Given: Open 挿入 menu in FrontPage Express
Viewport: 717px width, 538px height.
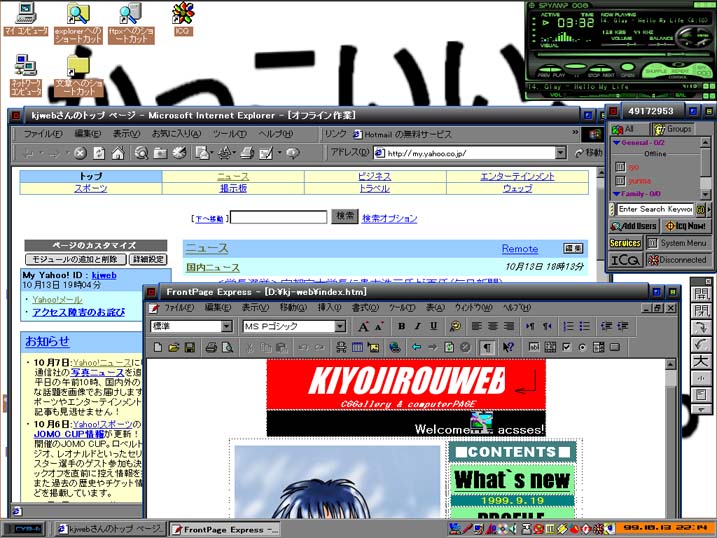Looking at the screenshot, I should click(329, 308).
